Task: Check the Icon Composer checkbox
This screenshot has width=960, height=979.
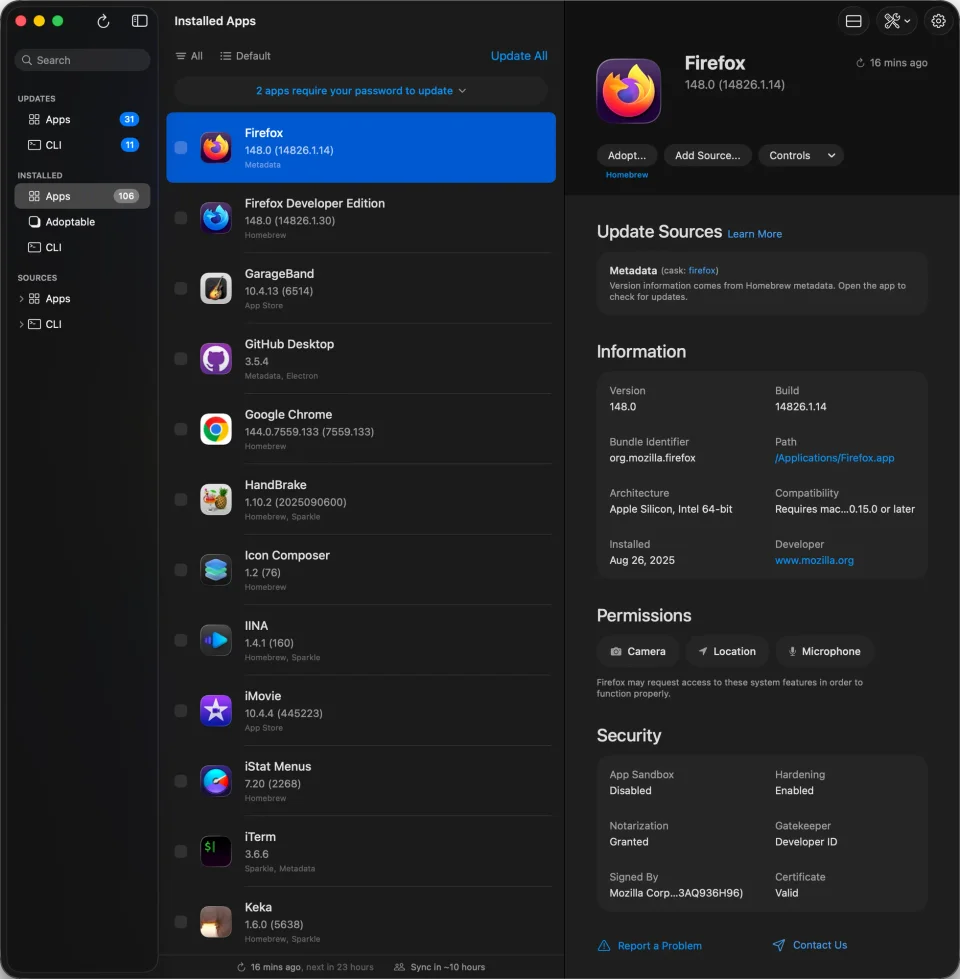Action: click(181, 570)
